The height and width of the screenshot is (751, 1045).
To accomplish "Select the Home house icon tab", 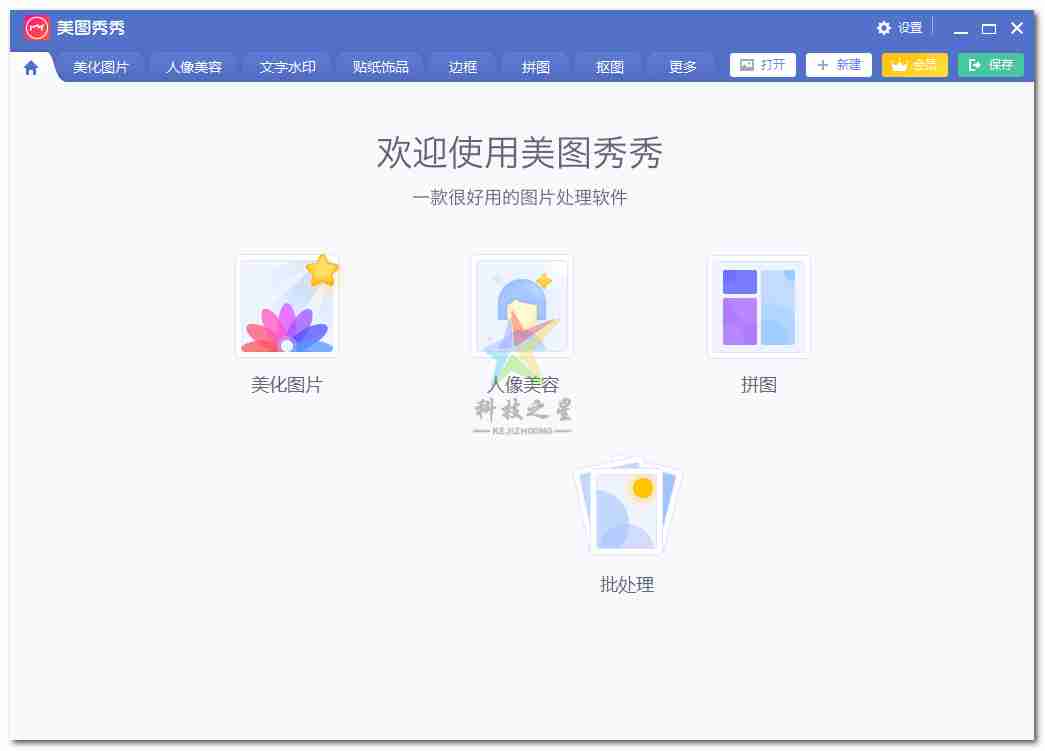I will pyautogui.click(x=30, y=66).
